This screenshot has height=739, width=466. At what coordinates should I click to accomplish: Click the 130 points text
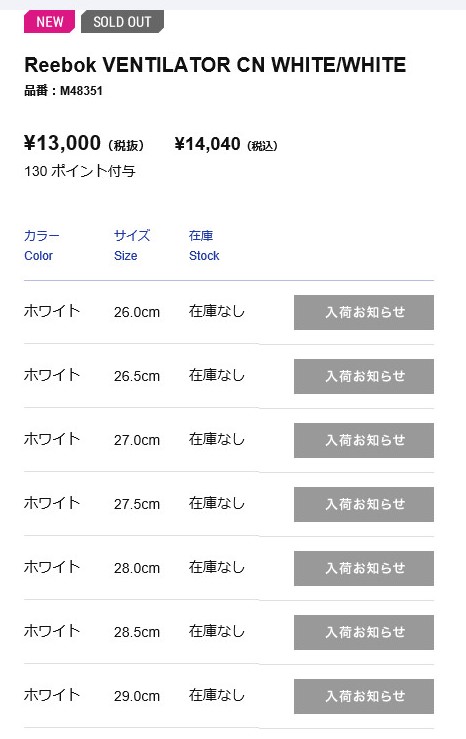pyautogui.click(x=80, y=171)
